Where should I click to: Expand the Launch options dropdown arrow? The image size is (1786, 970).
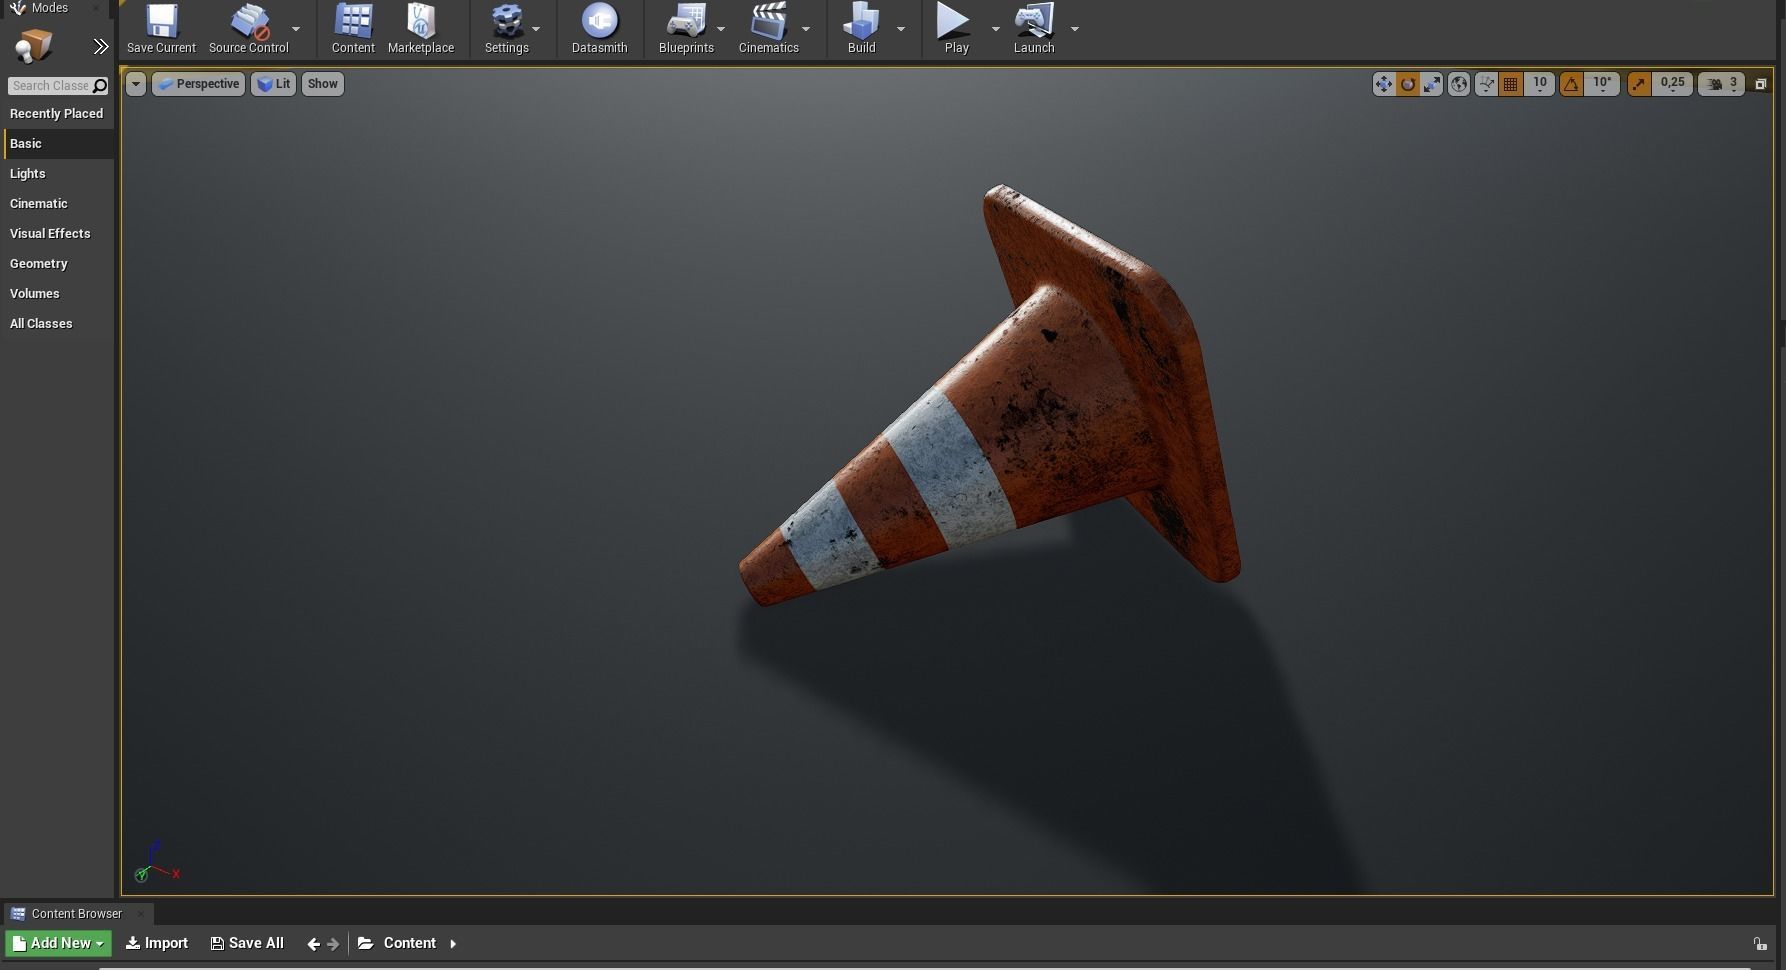coord(1075,29)
